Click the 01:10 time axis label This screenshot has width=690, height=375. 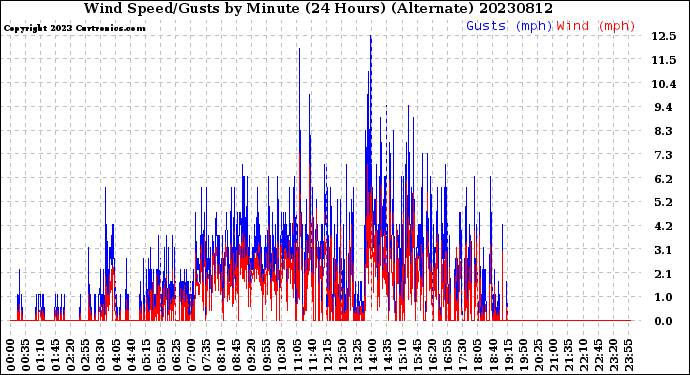[41, 355]
